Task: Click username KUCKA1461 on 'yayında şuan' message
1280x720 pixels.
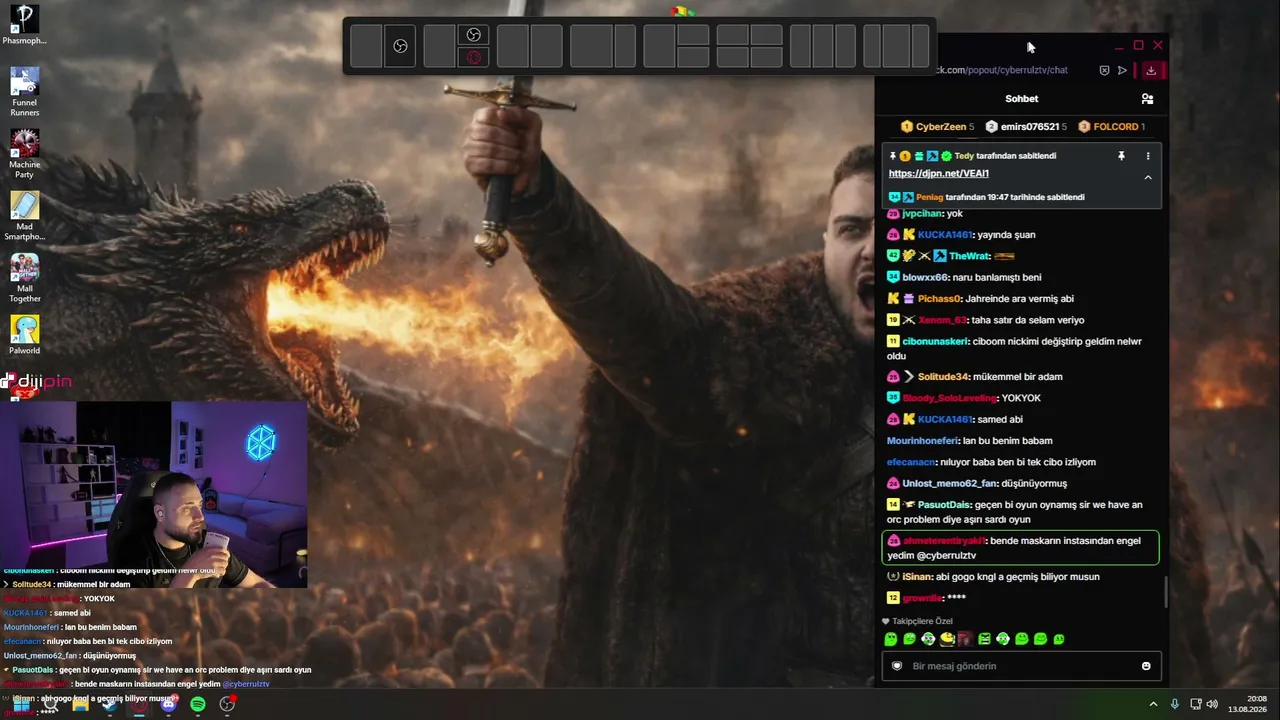Action: tap(945, 235)
